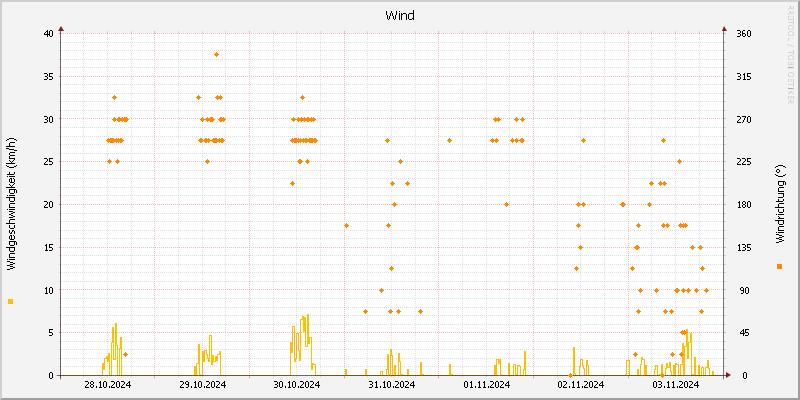Viewport: 800px width, 400px height.
Task: Click the date label 01.11.2024
Action: pos(486,385)
